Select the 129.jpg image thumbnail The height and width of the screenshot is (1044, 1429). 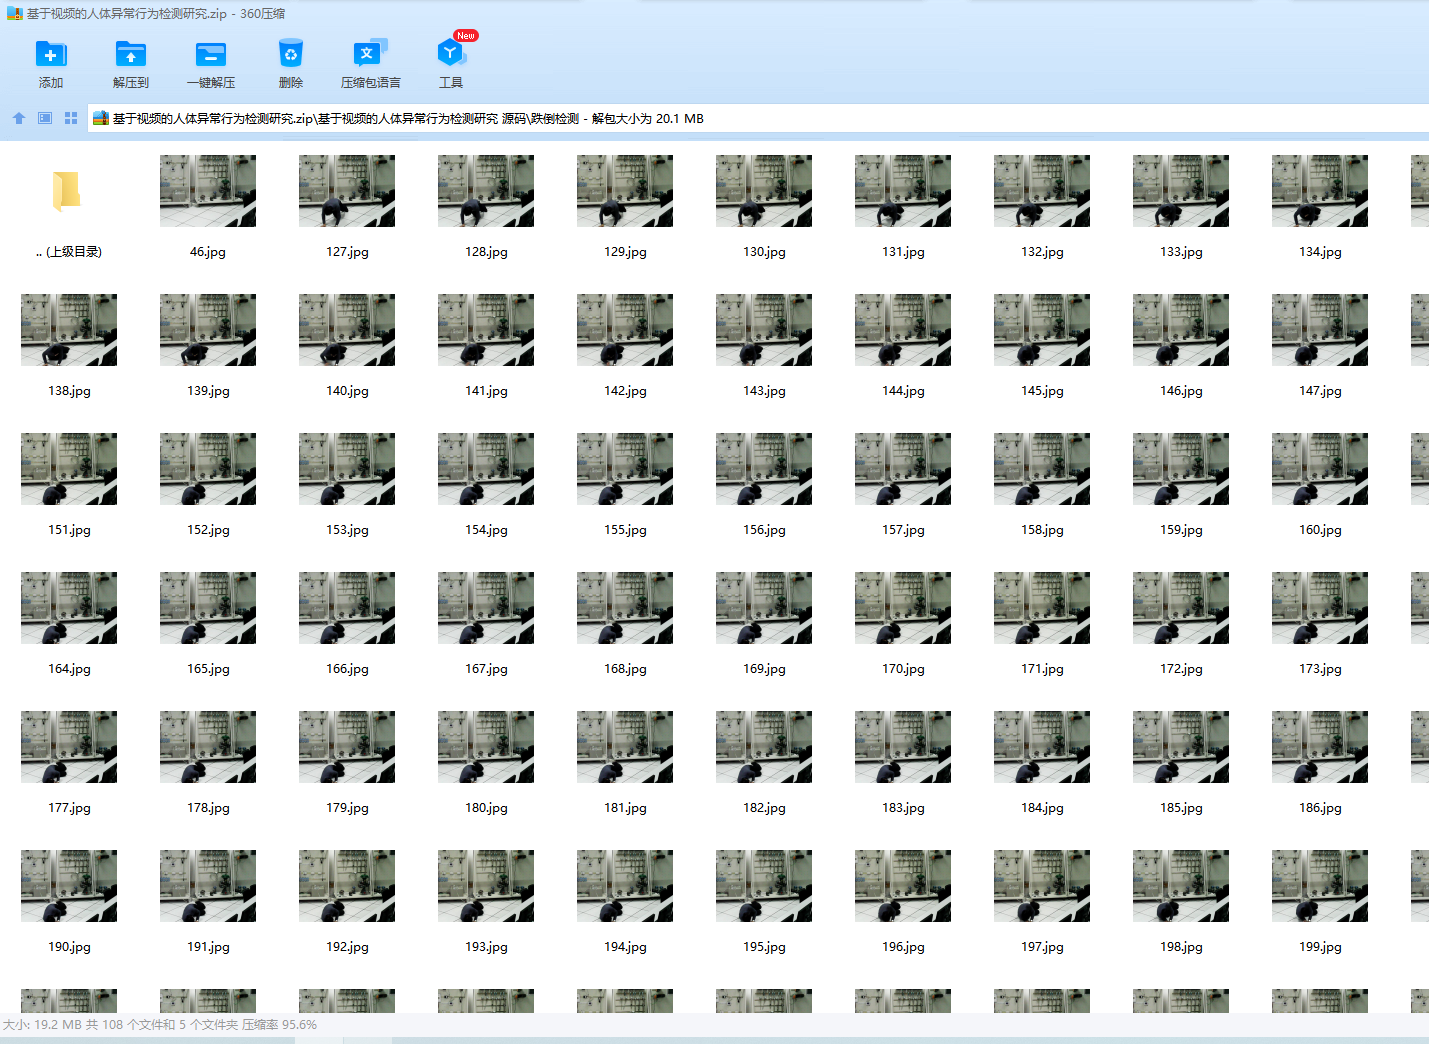(625, 191)
